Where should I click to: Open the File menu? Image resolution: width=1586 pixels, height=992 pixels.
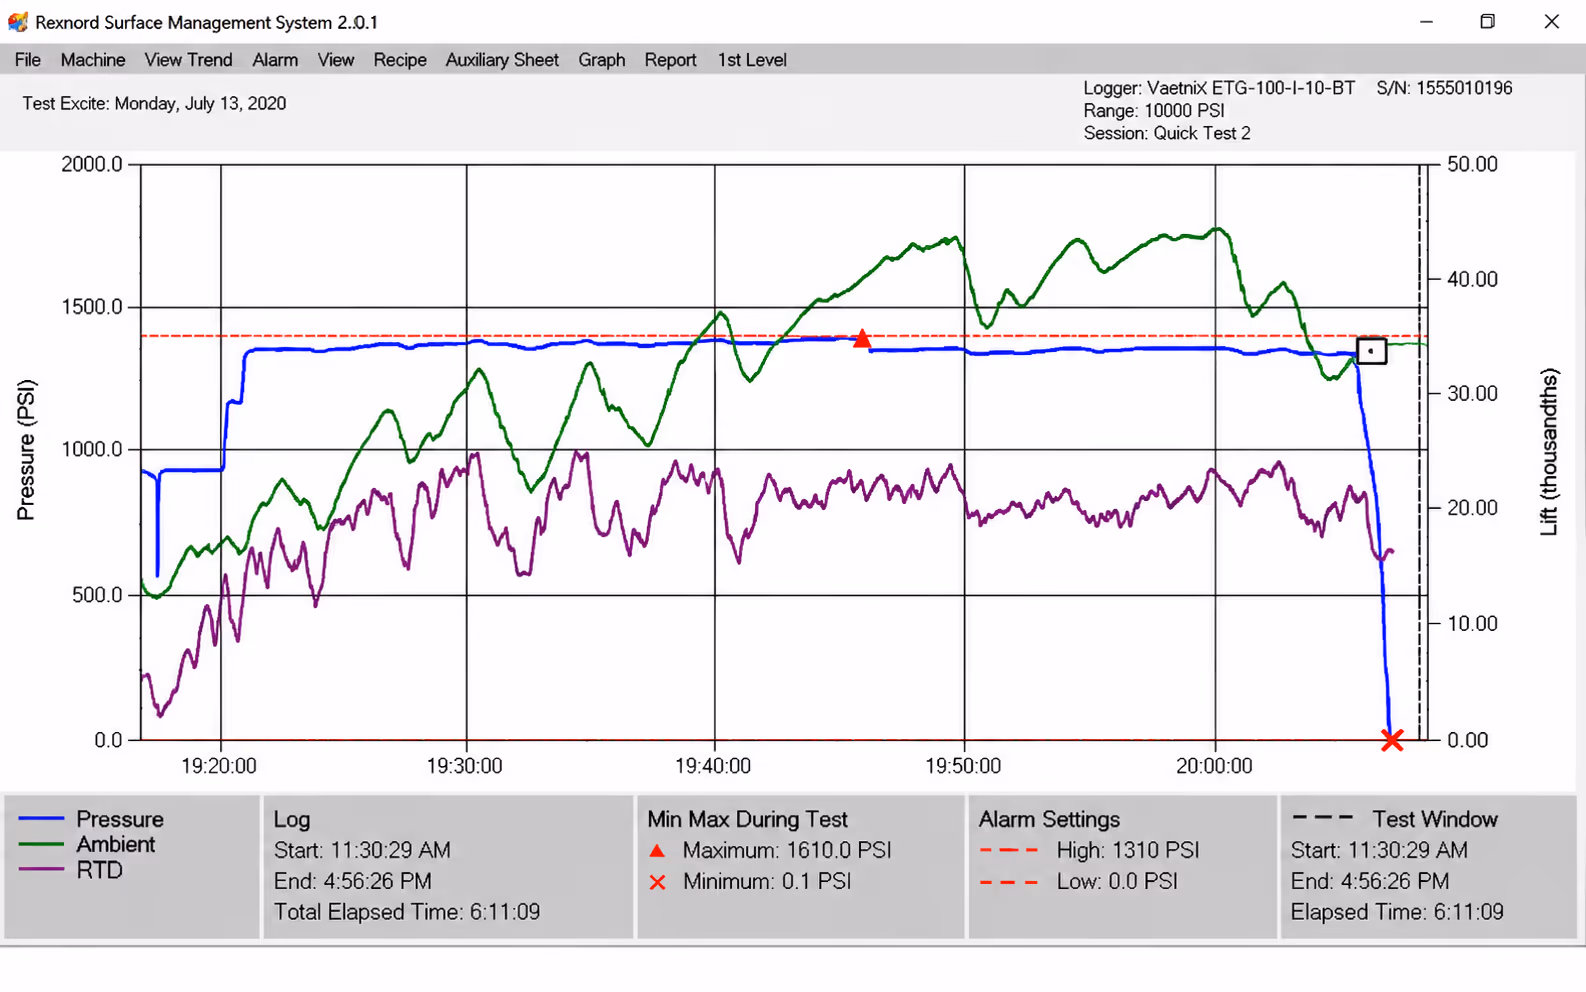pos(28,60)
